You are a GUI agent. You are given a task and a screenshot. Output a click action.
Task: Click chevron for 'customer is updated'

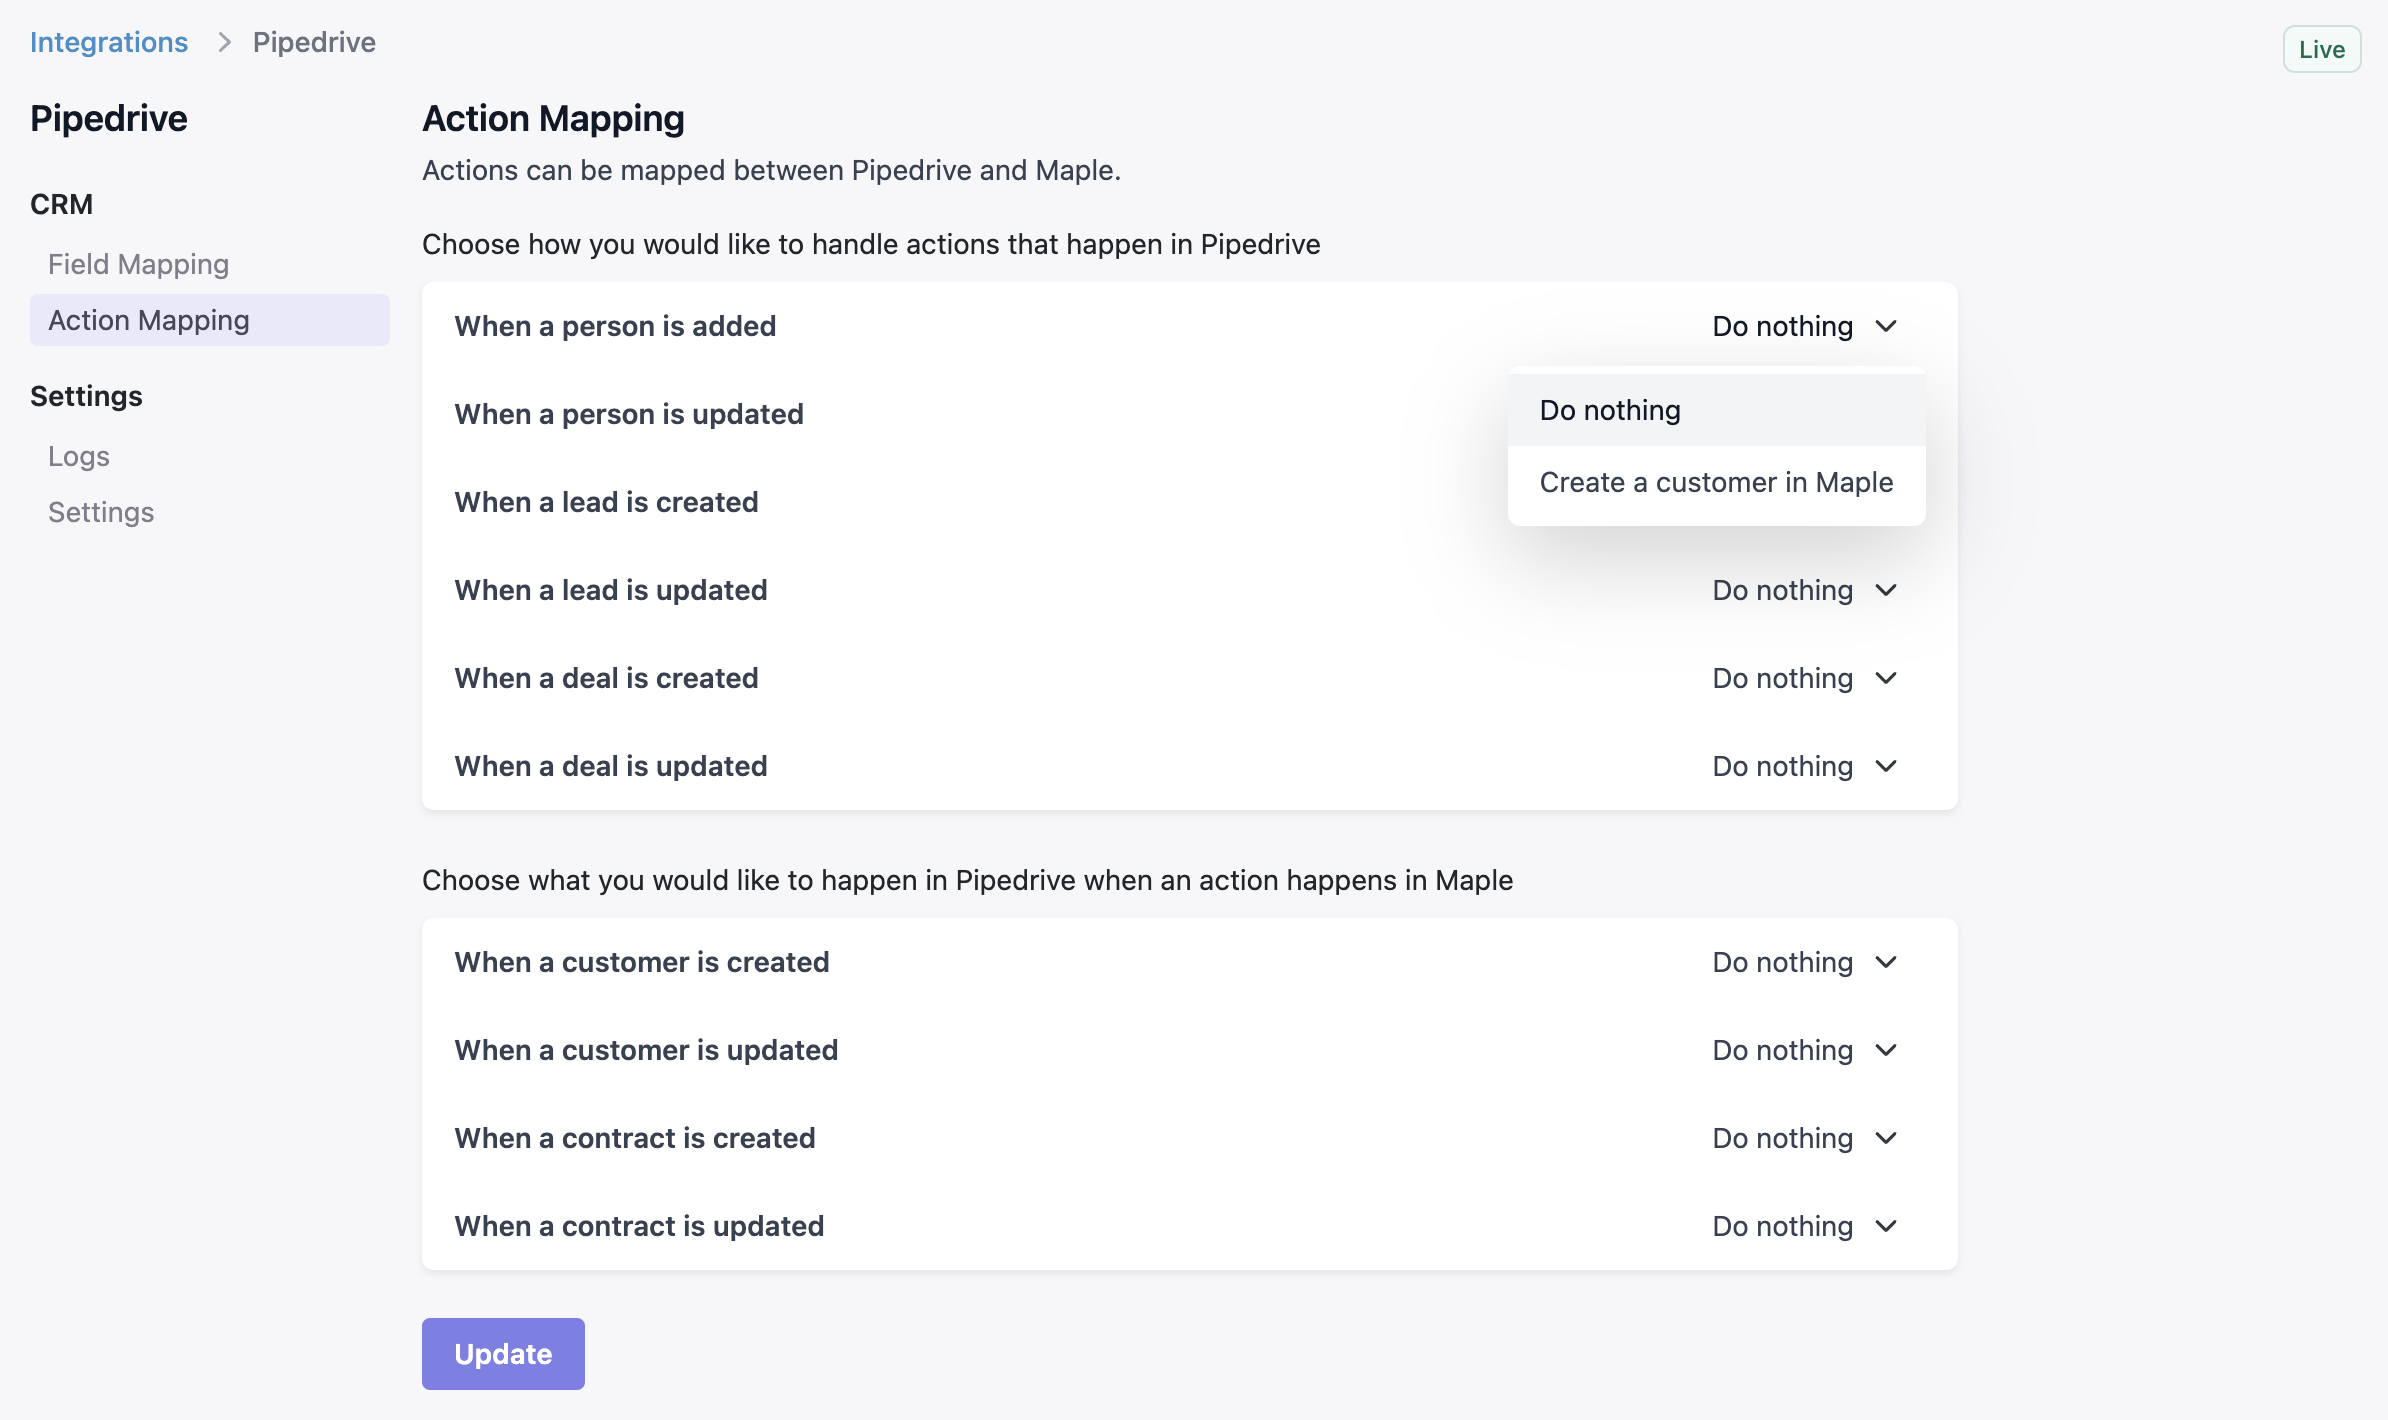[x=1886, y=1050]
